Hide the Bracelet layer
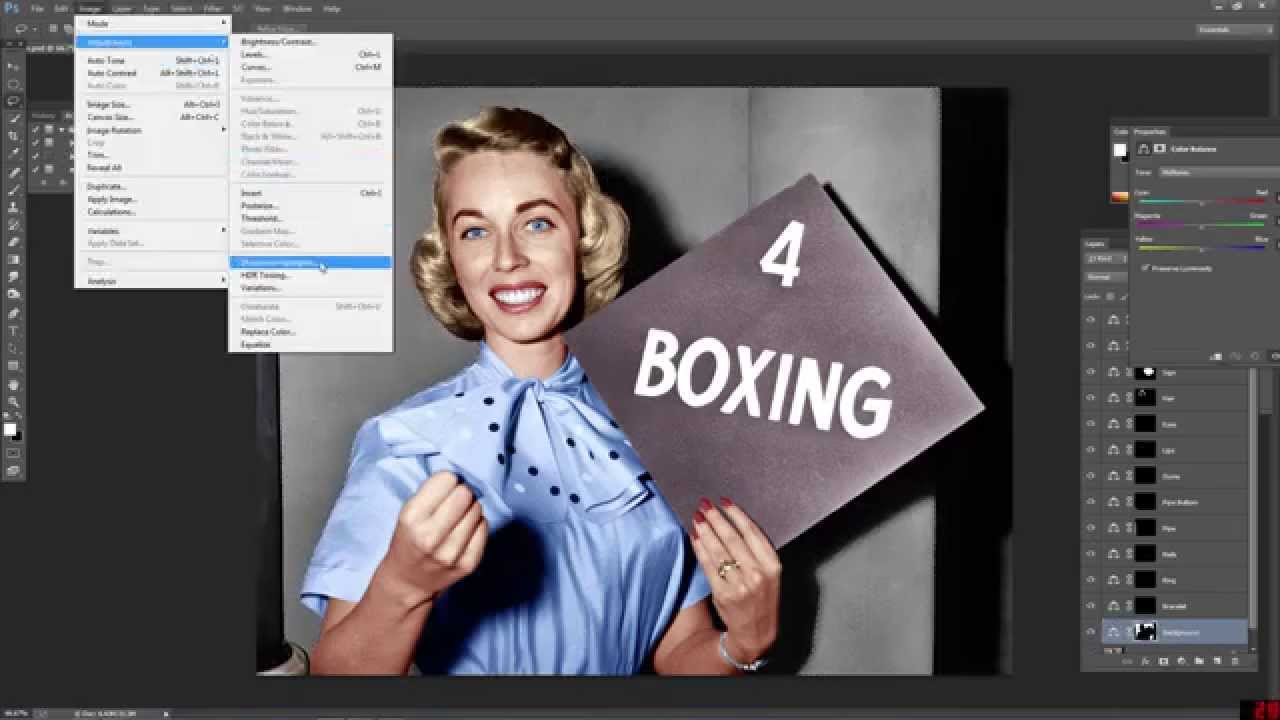The image size is (1280, 720). click(x=1091, y=606)
